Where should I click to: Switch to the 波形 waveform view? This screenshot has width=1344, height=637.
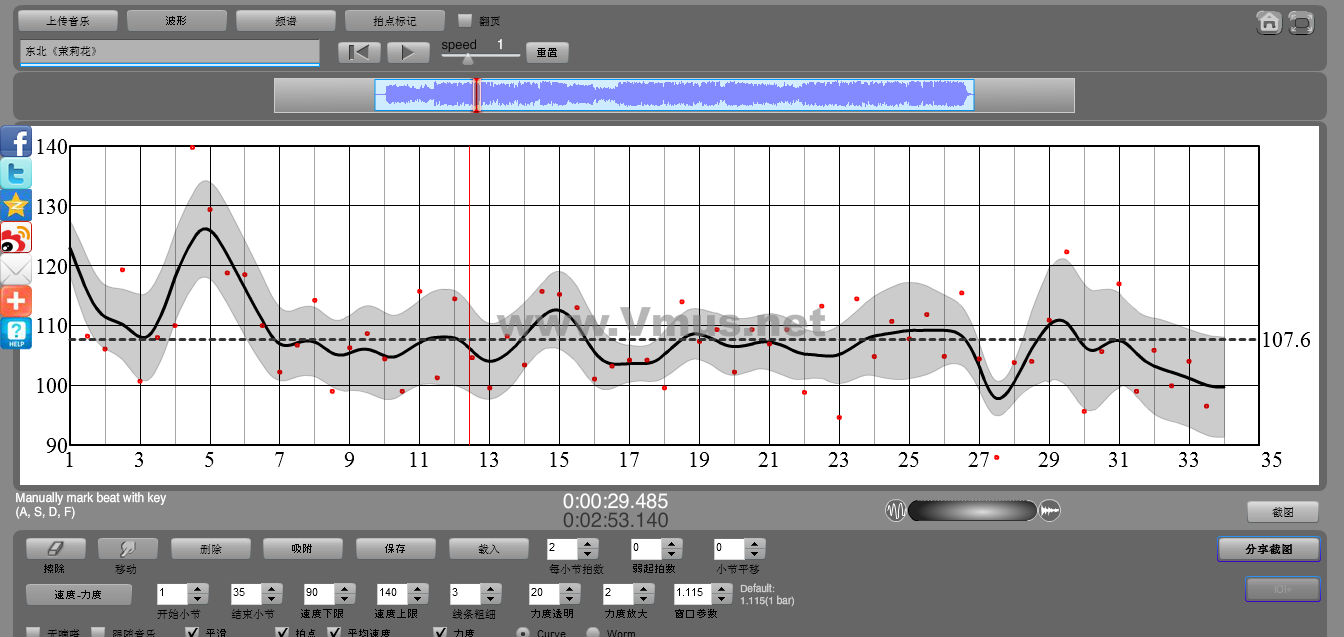[176, 20]
